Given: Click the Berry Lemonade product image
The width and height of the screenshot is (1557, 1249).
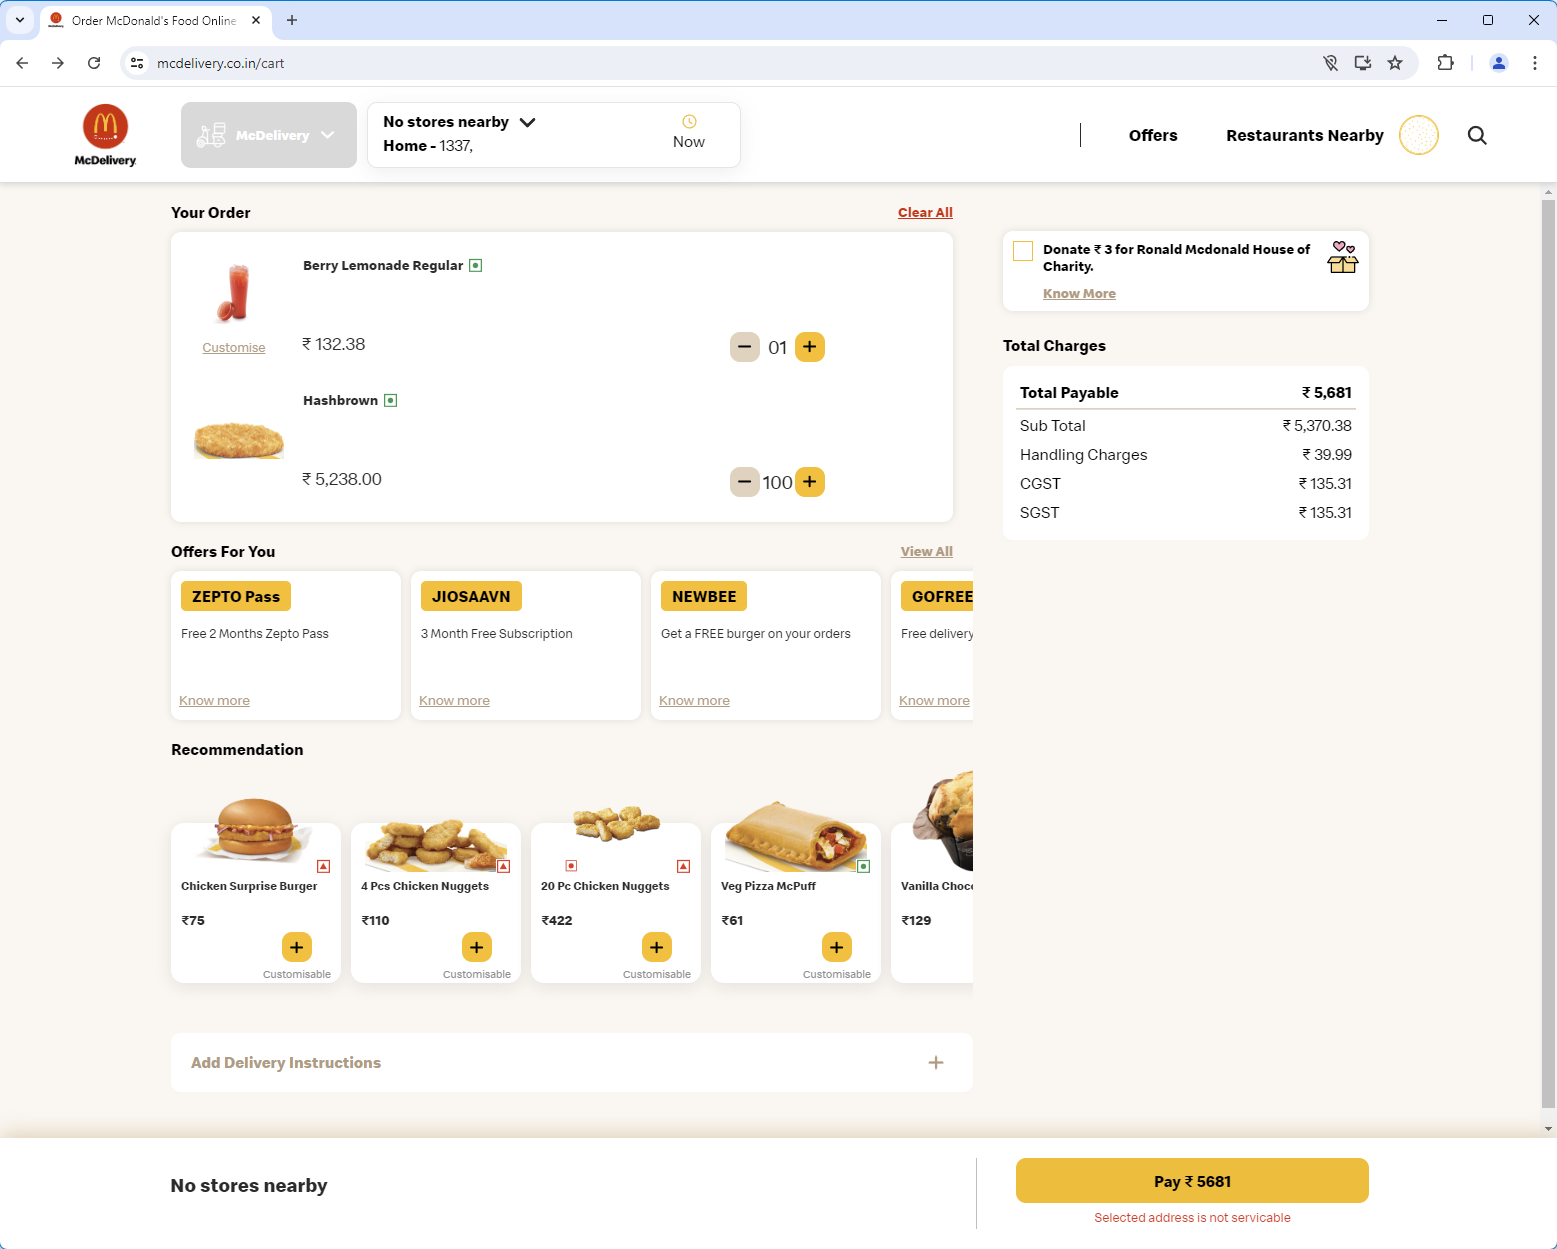Looking at the screenshot, I should coord(234,293).
